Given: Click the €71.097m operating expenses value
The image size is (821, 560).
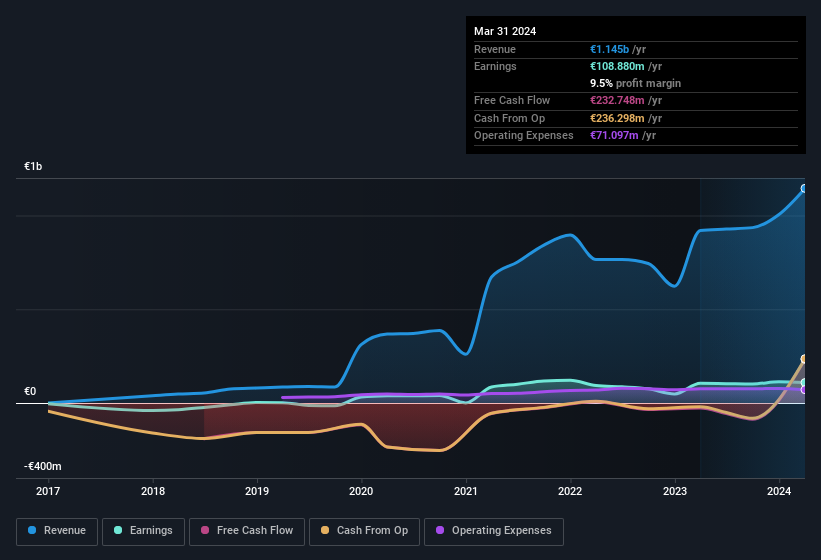Looking at the screenshot, I should (614, 136).
